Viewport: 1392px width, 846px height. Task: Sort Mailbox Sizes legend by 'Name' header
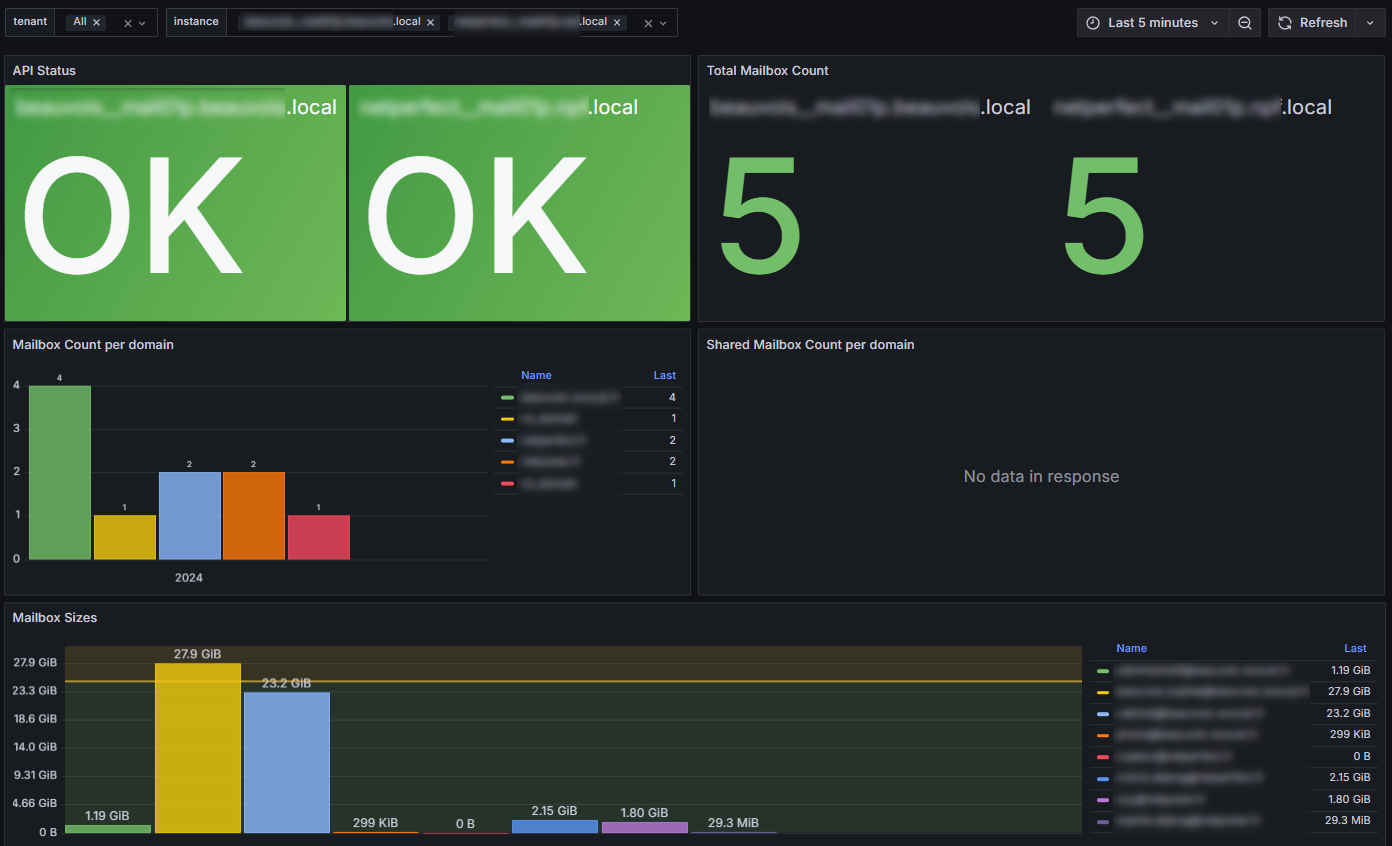point(1131,648)
